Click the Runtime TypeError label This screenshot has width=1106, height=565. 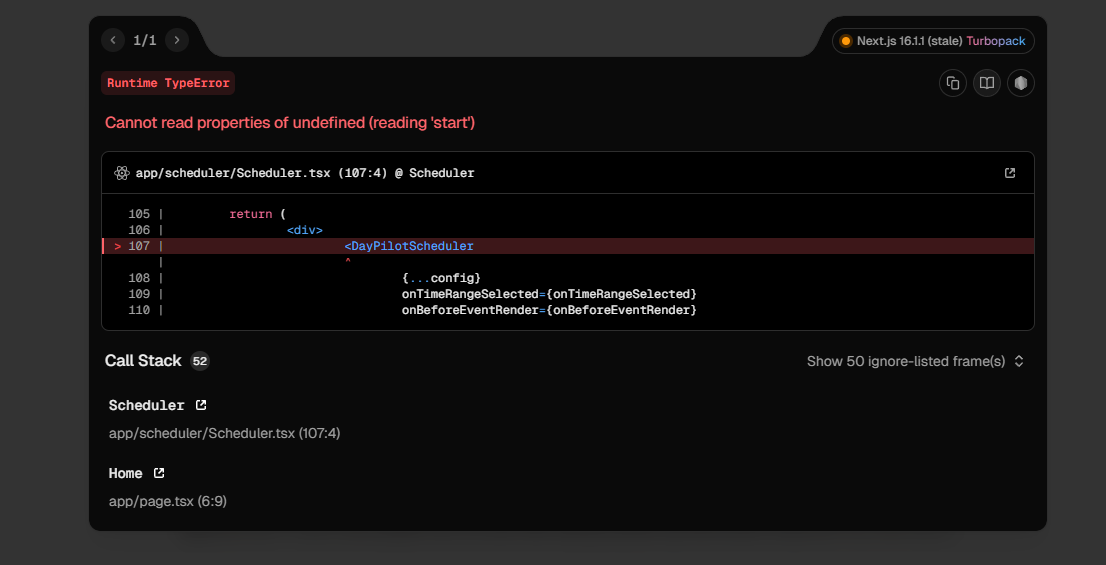click(x=168, y=83)
